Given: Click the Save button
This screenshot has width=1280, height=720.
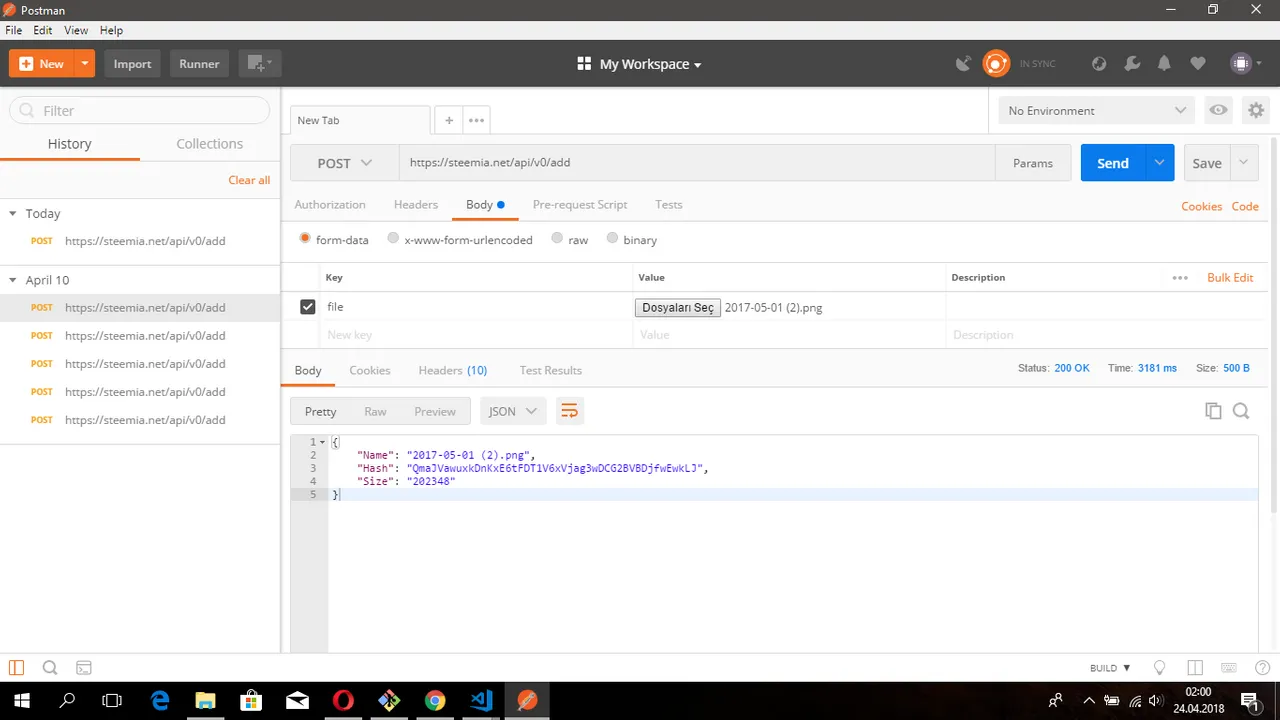Looking at the screenshot, I should click(1206, 163).
